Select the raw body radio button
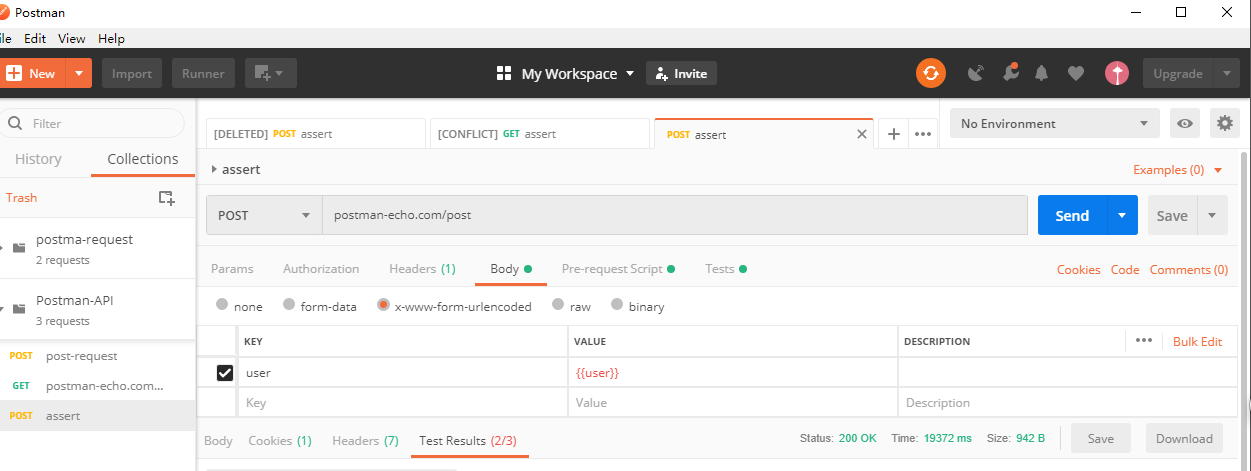Viewport: 1251px width, 471px height. click(558, 305)
